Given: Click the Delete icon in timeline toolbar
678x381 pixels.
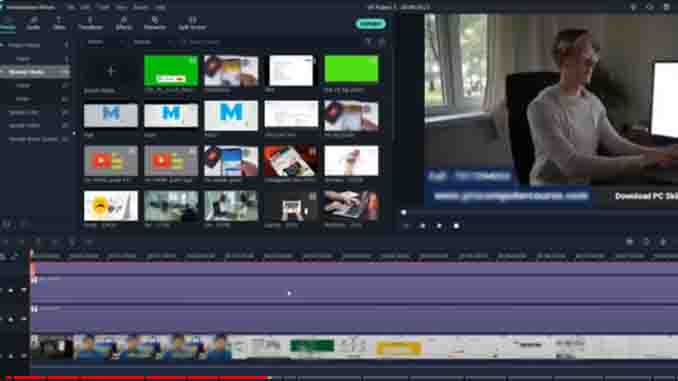Looking at the screenshot, I should [x=38, y=242].
